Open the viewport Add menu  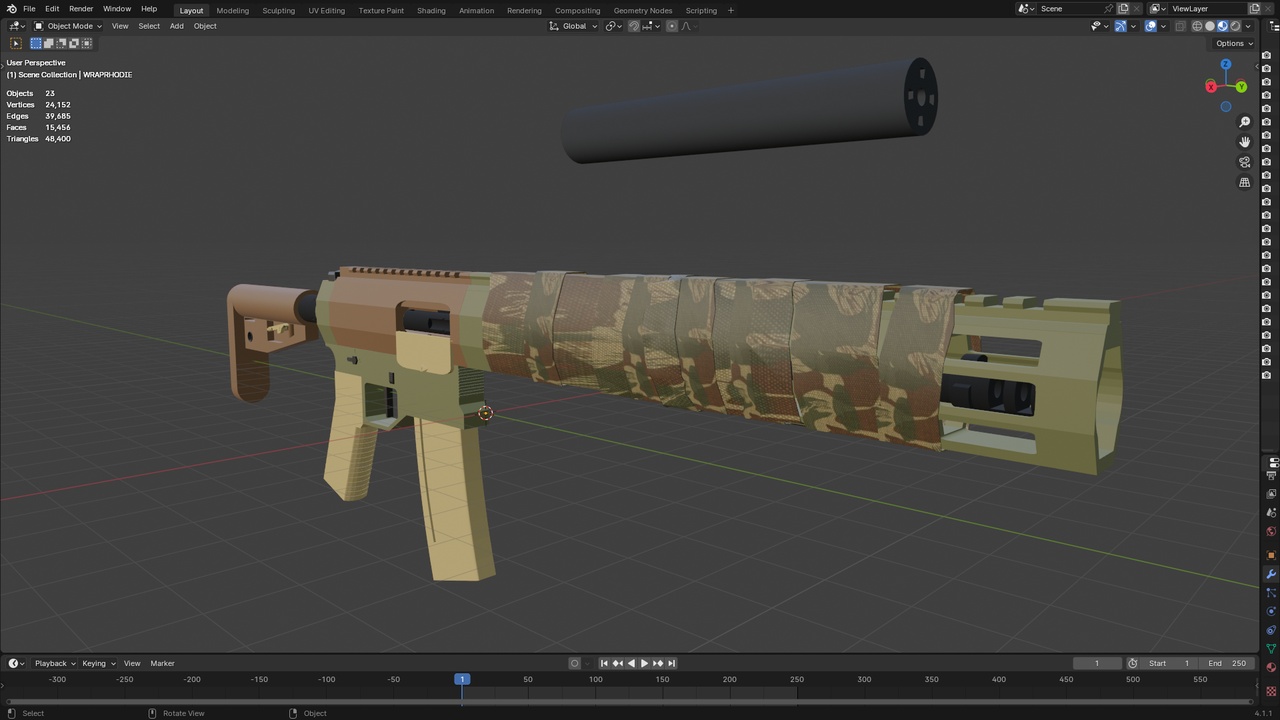176,26
